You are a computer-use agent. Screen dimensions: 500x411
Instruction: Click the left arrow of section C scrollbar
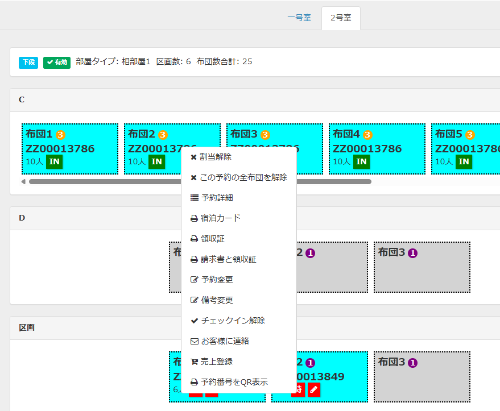click(23, 182)
